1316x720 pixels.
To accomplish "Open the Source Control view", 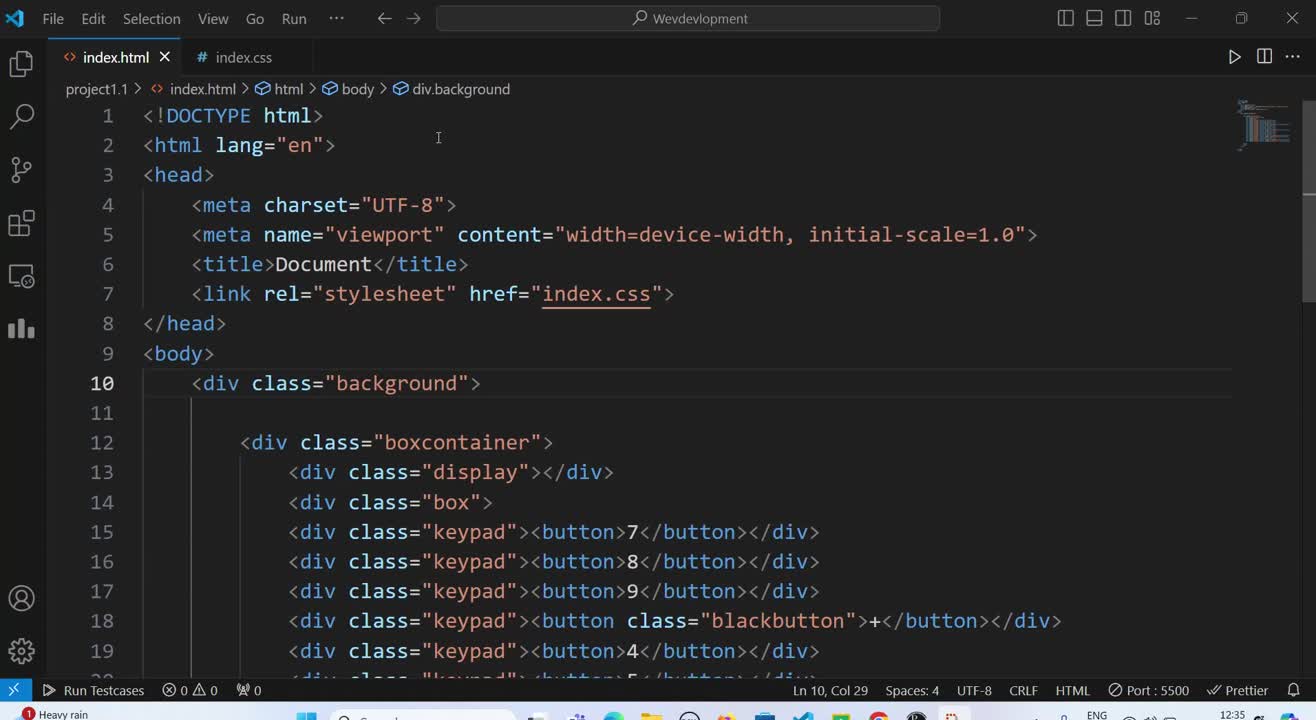I will tap(21, 169).
